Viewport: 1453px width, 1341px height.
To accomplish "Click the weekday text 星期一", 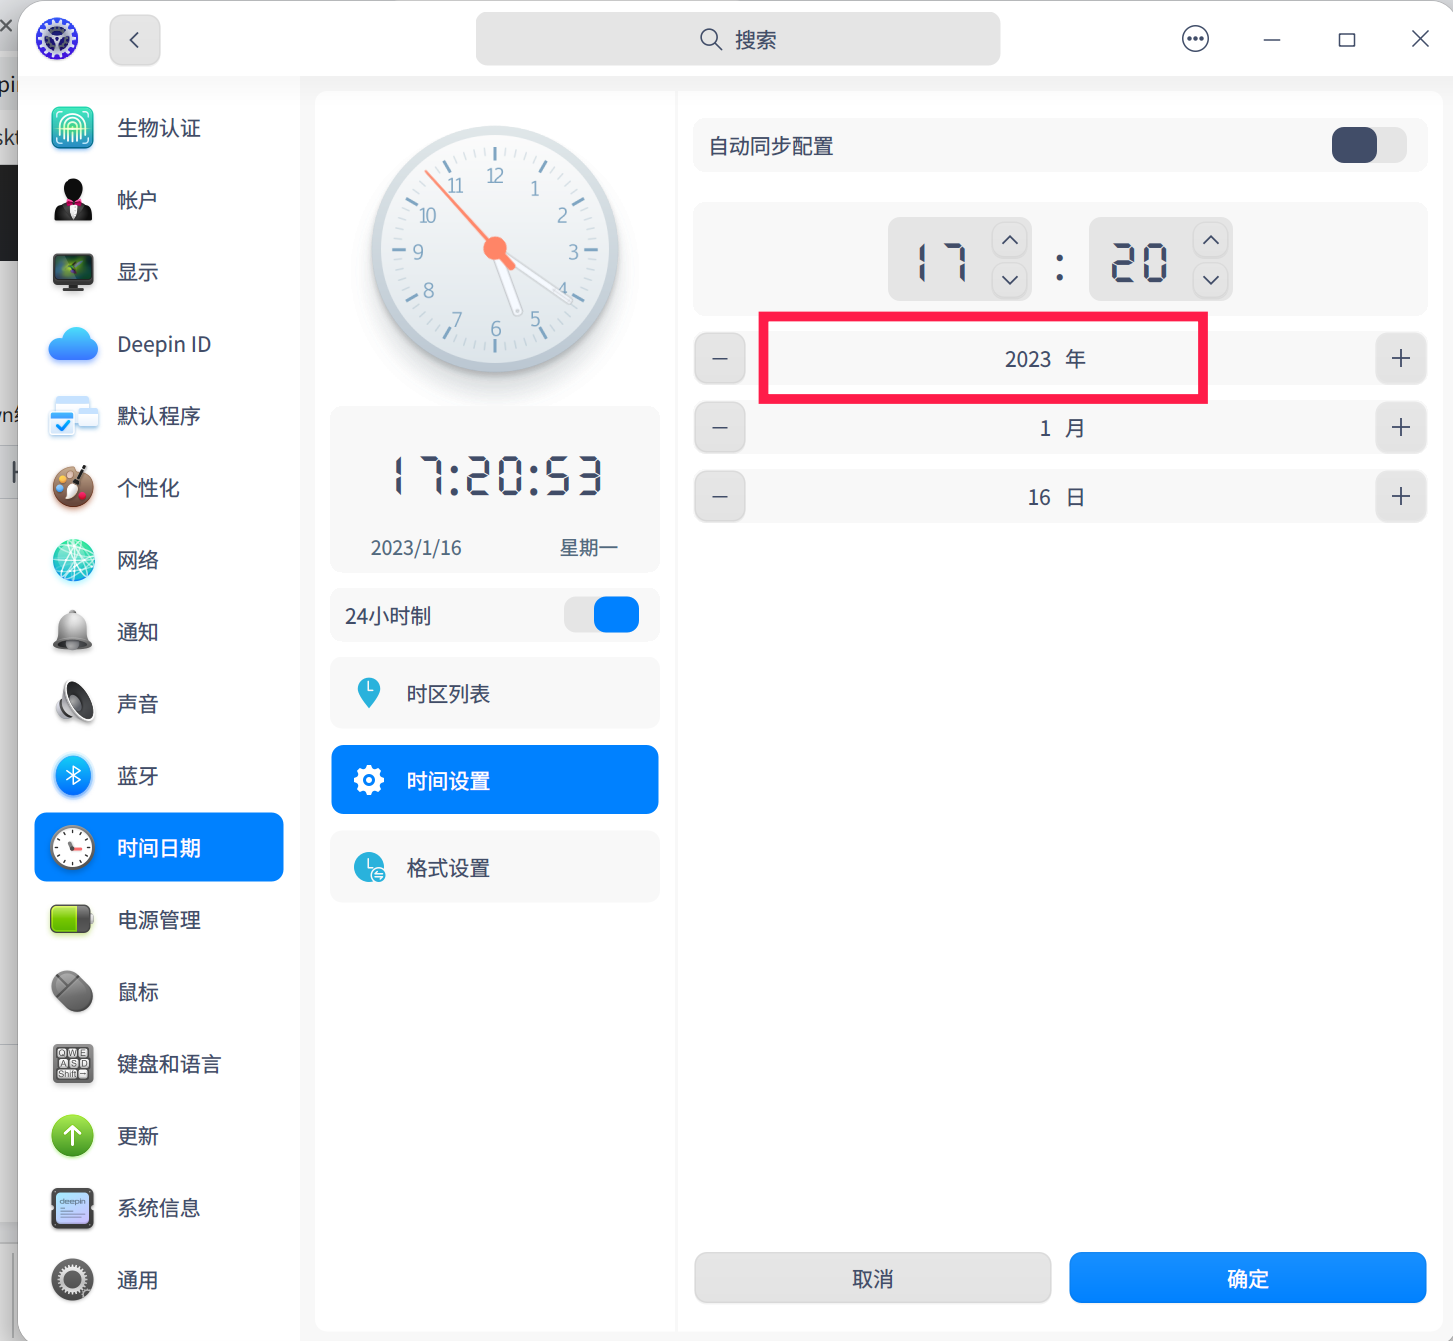I will click(589, 548).
